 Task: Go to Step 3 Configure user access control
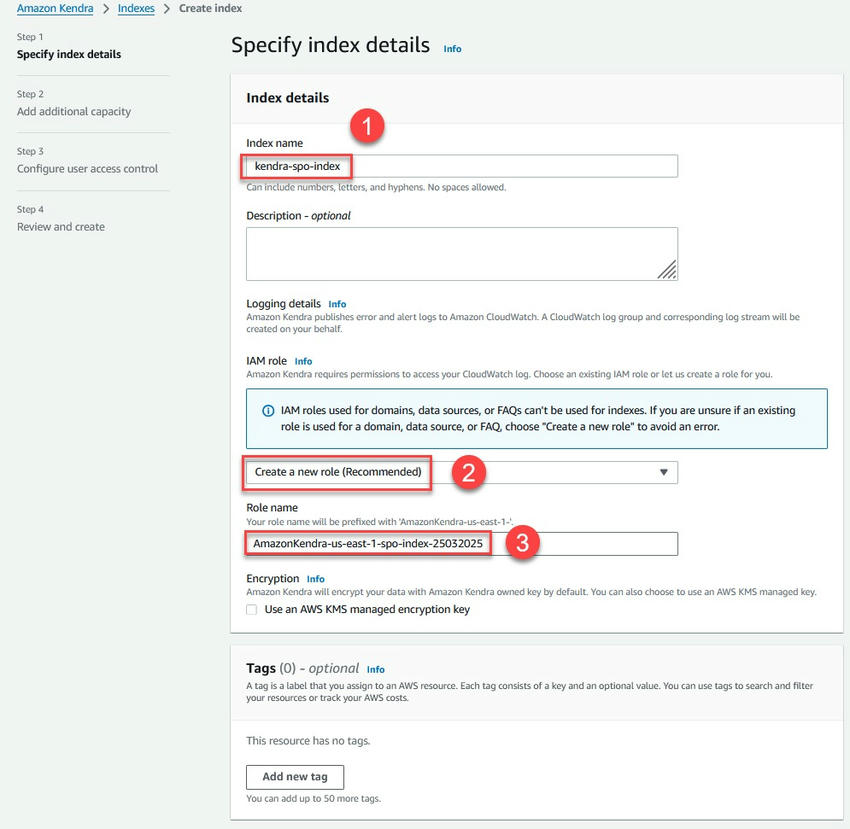click(88, 169)
